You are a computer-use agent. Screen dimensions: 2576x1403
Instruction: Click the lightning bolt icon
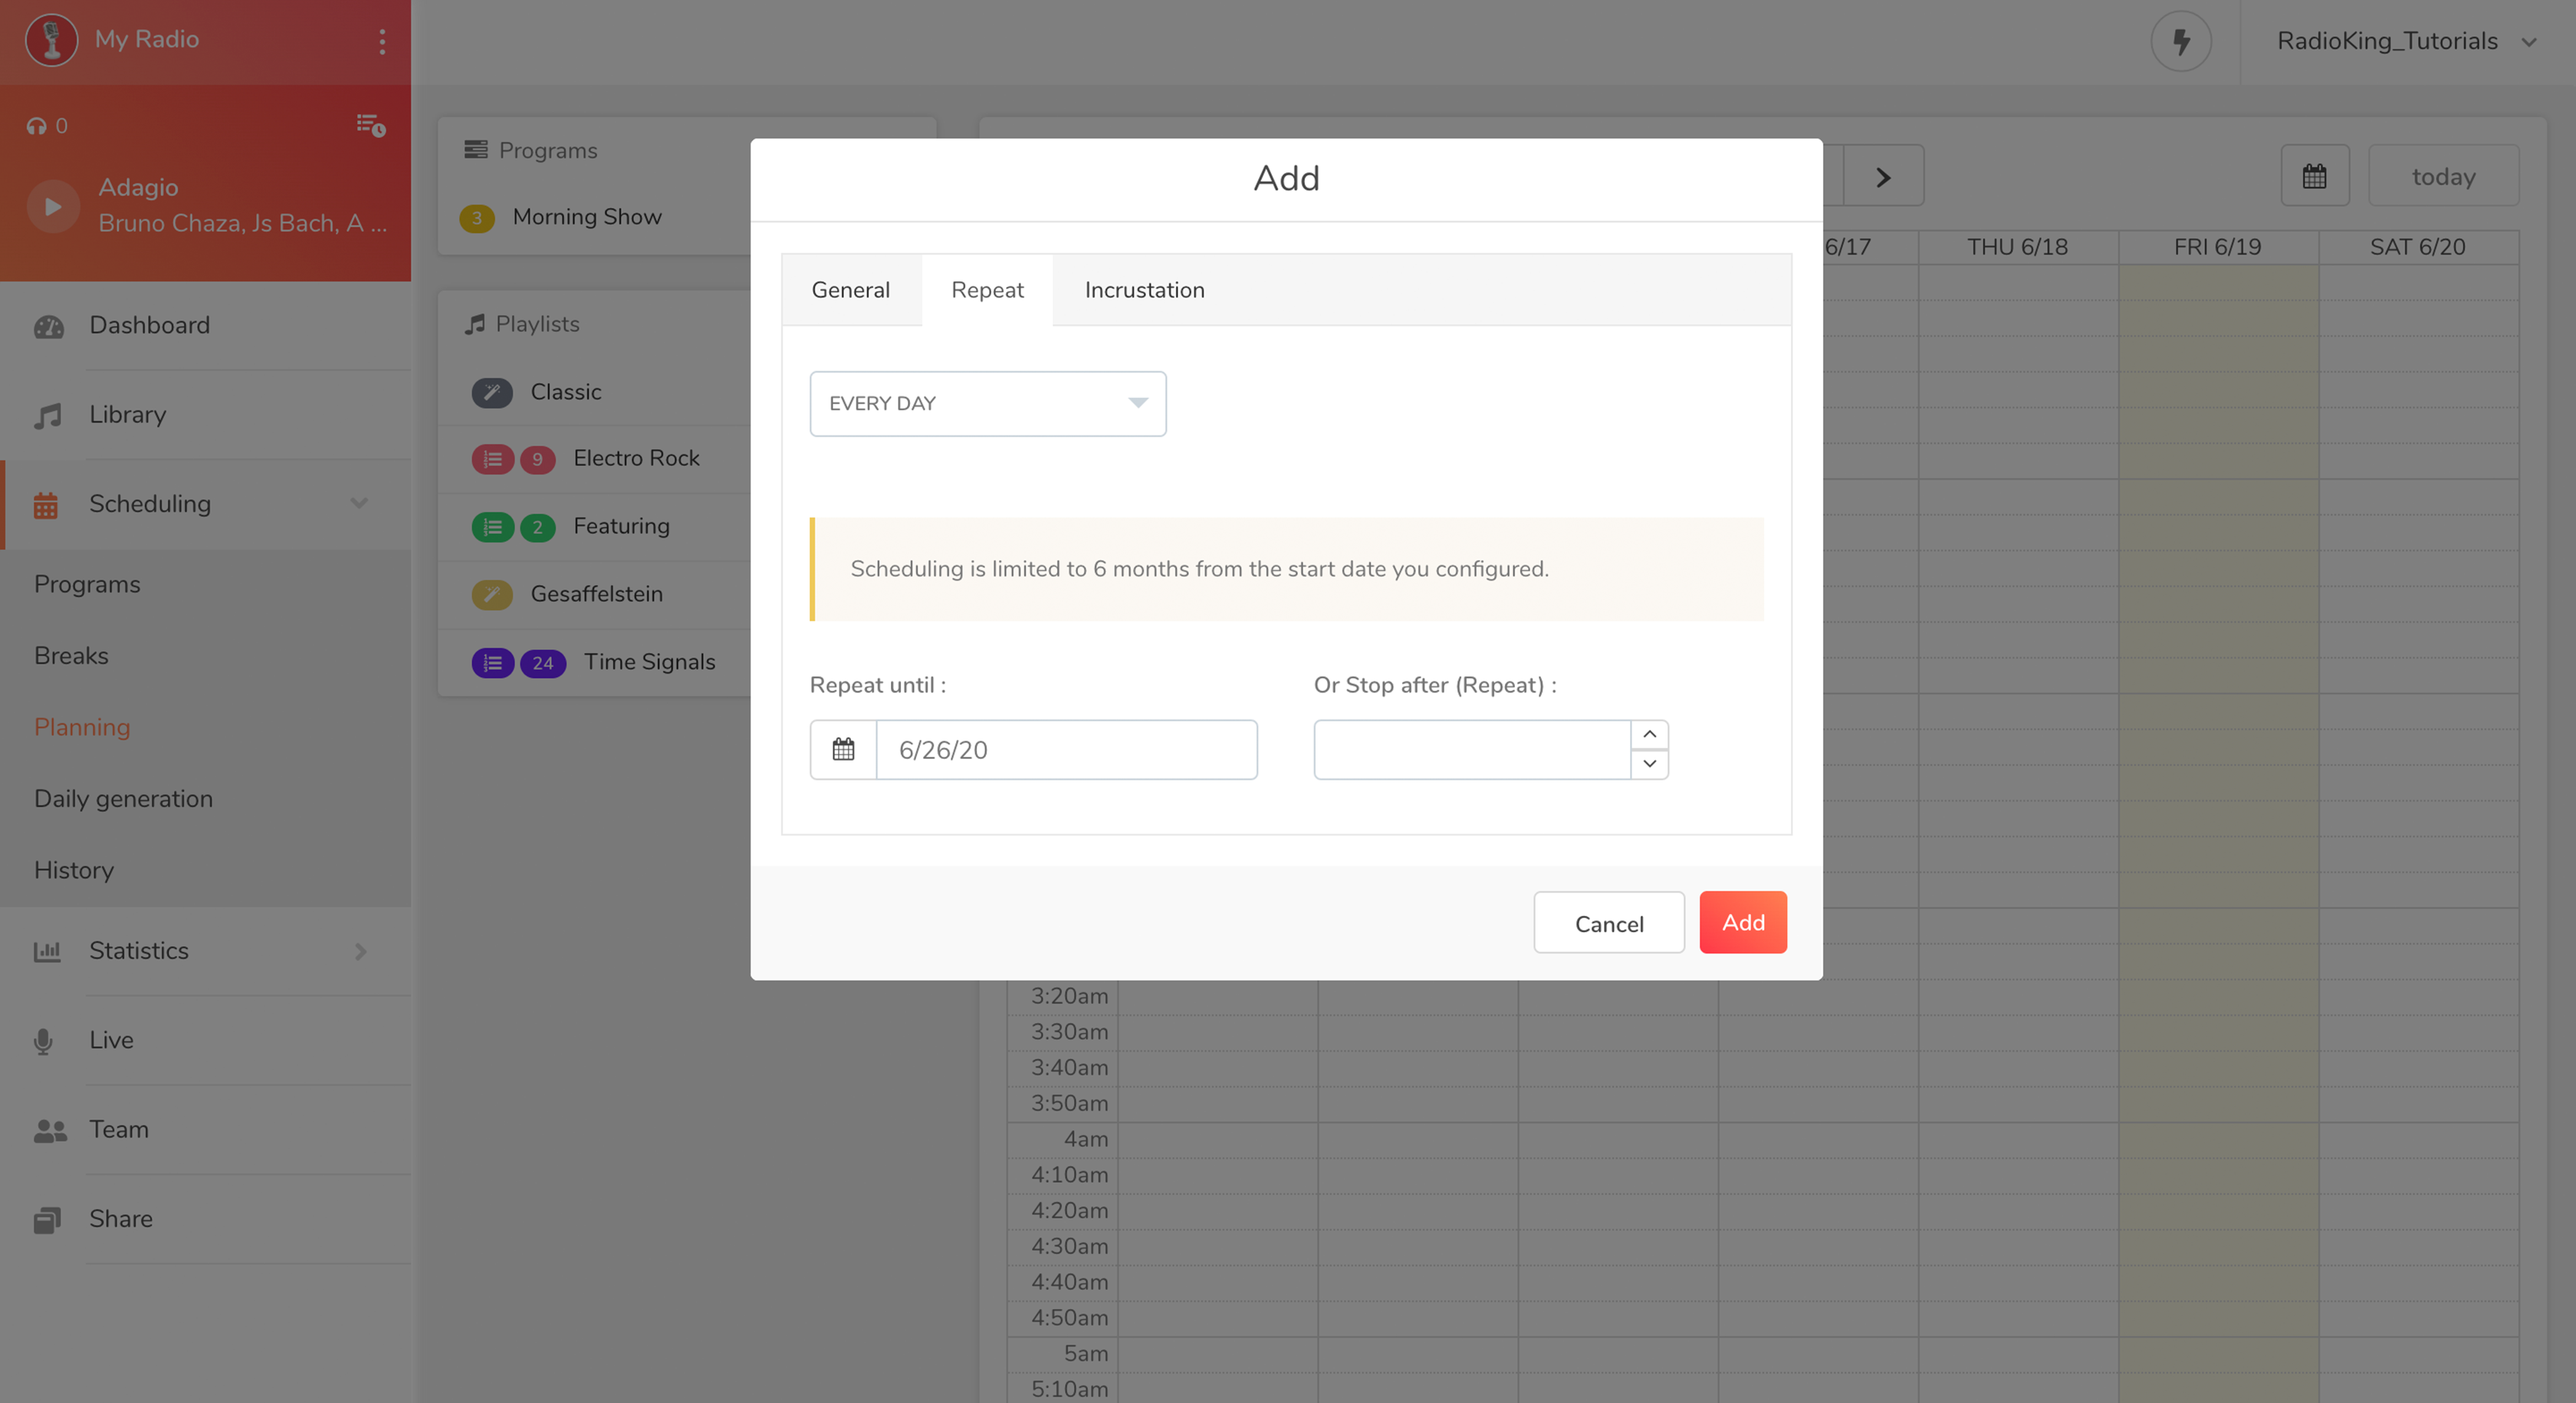click(2181, 41)
